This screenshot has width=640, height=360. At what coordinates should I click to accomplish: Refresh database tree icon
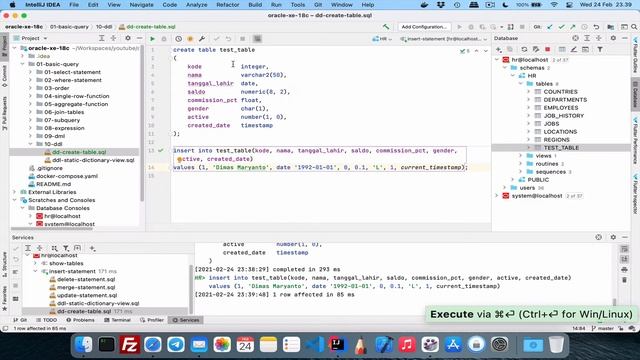click(x=524, y=49)
